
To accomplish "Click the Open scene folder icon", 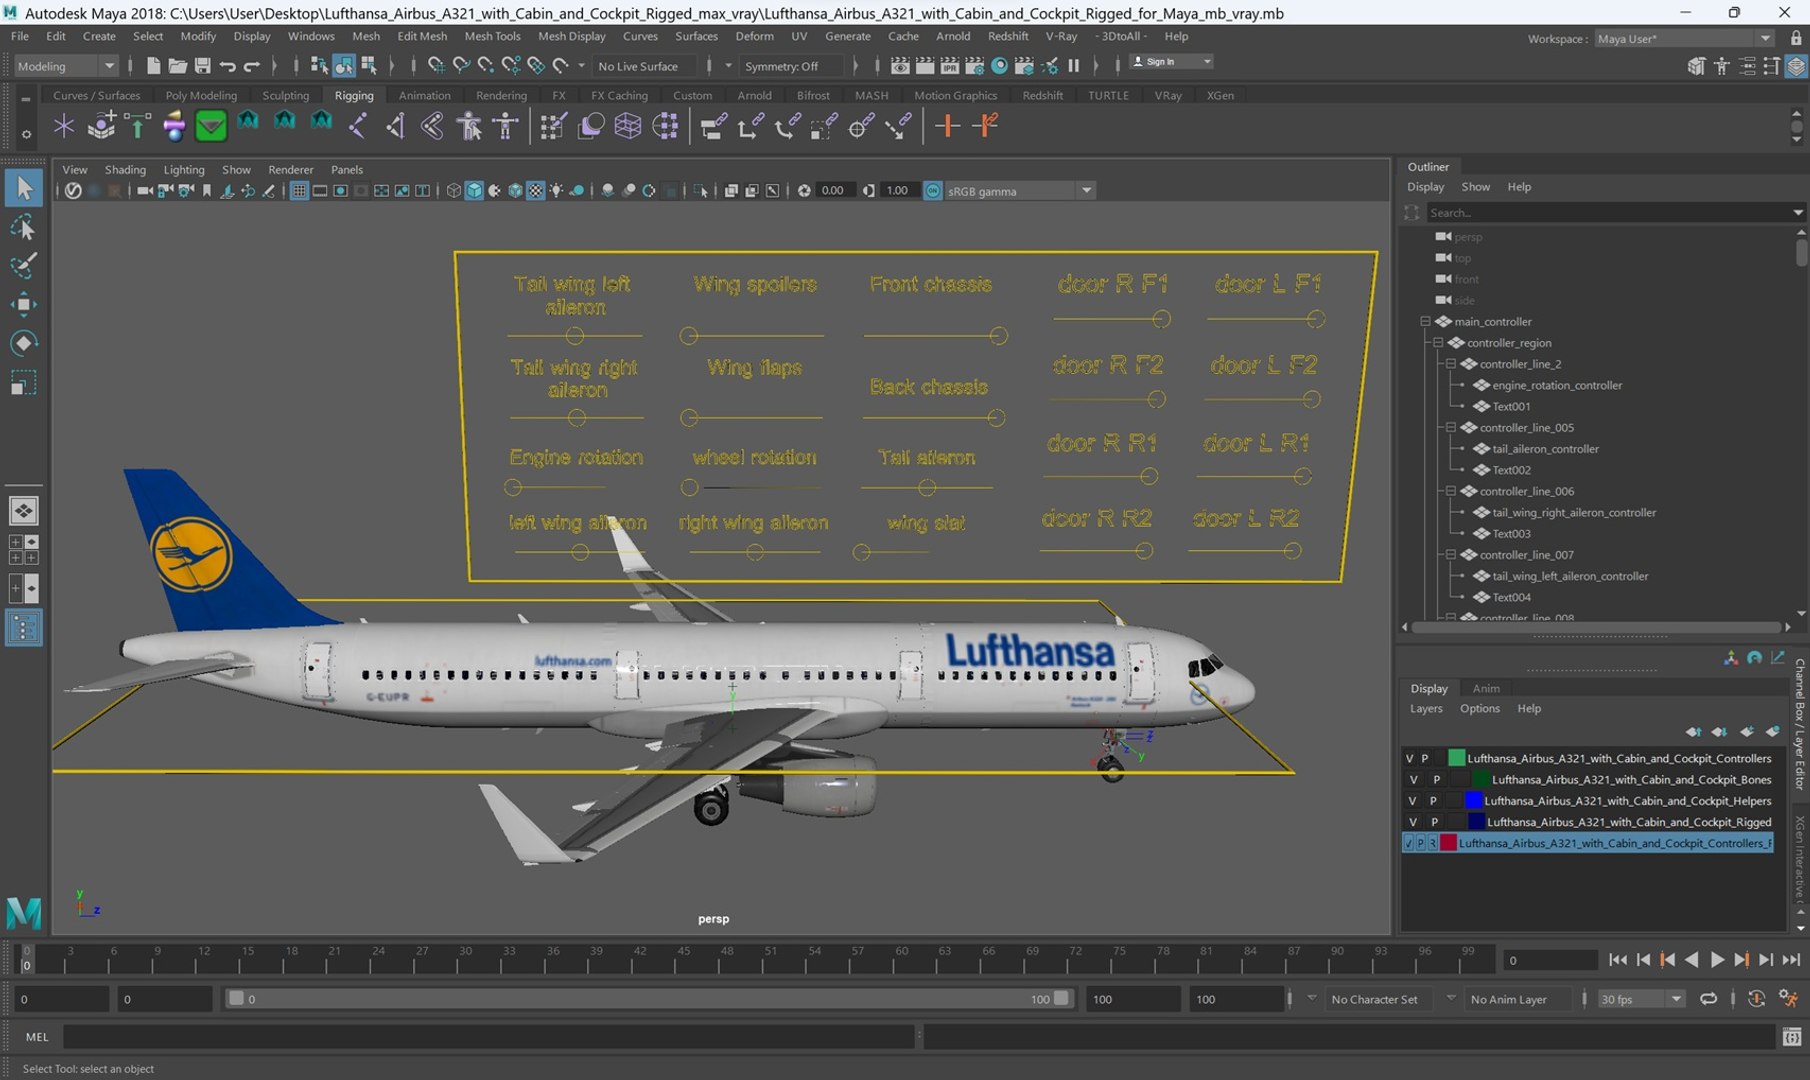I will (x=177, y=66).
